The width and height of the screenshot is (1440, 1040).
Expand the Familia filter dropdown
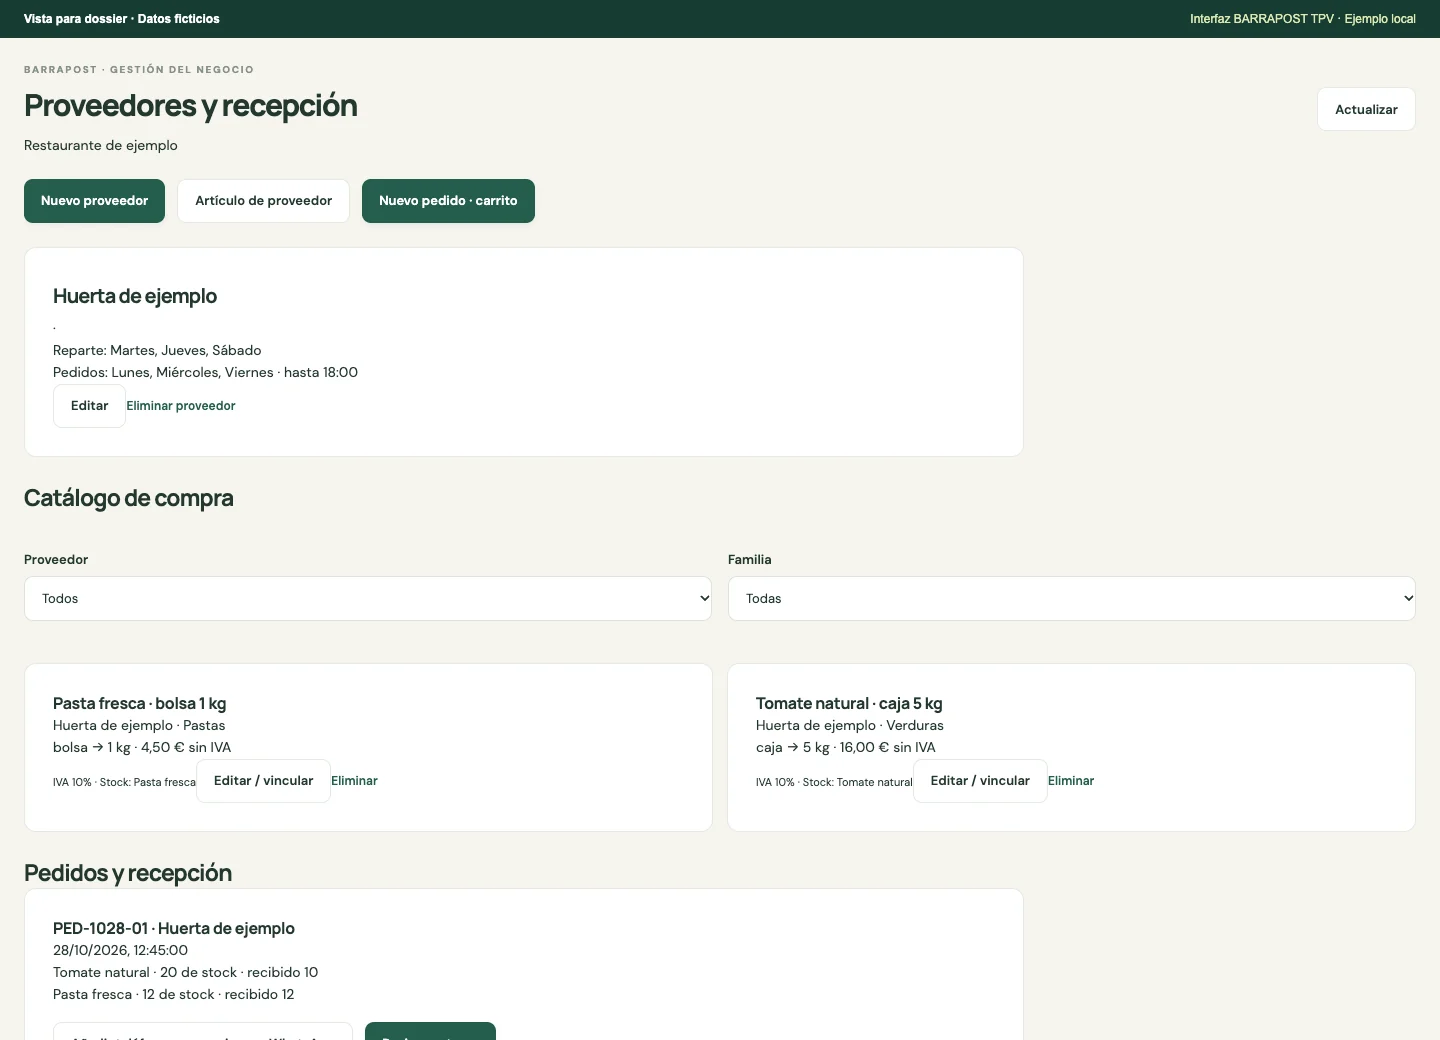[1072, 598]
